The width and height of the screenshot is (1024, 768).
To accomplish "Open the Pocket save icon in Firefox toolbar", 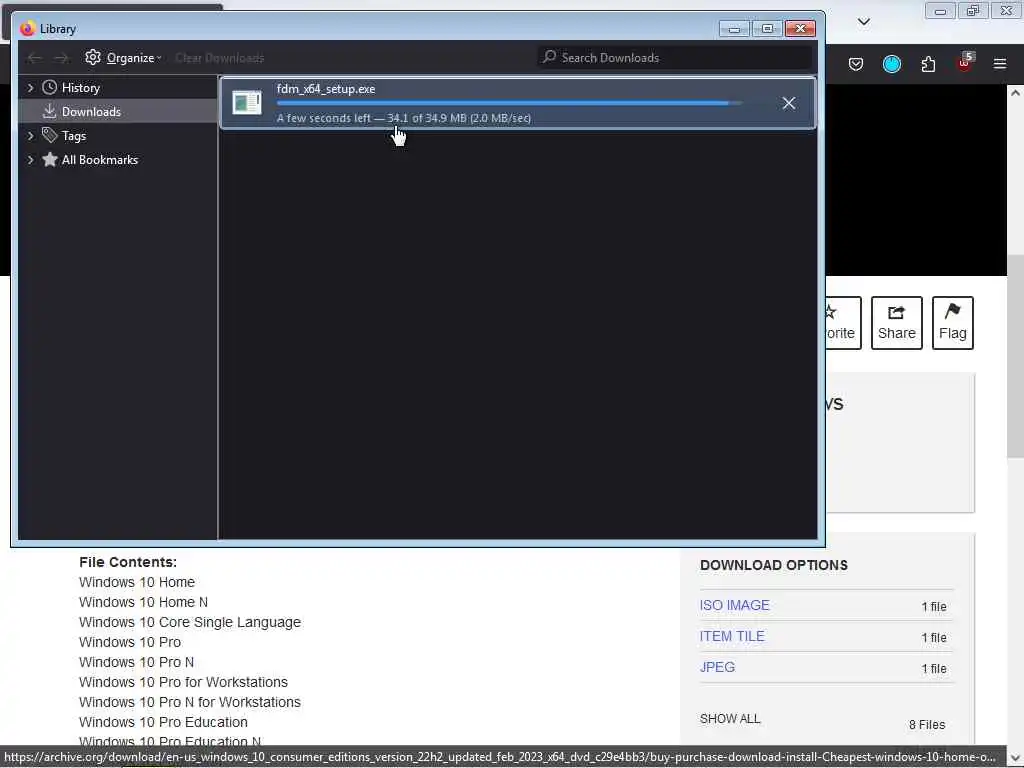I will (856, 64).
